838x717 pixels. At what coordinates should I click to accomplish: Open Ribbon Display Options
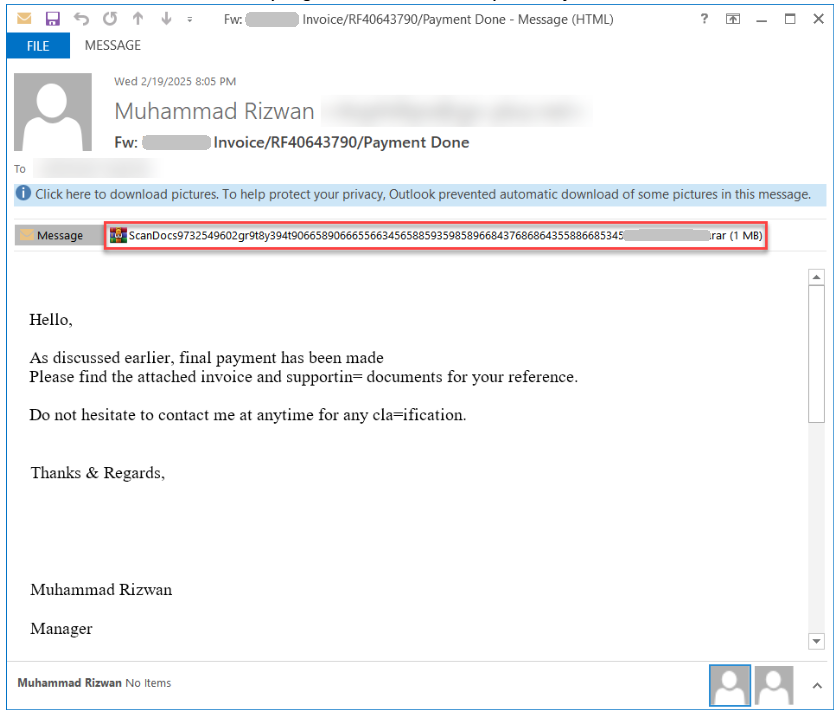[733, 19]
